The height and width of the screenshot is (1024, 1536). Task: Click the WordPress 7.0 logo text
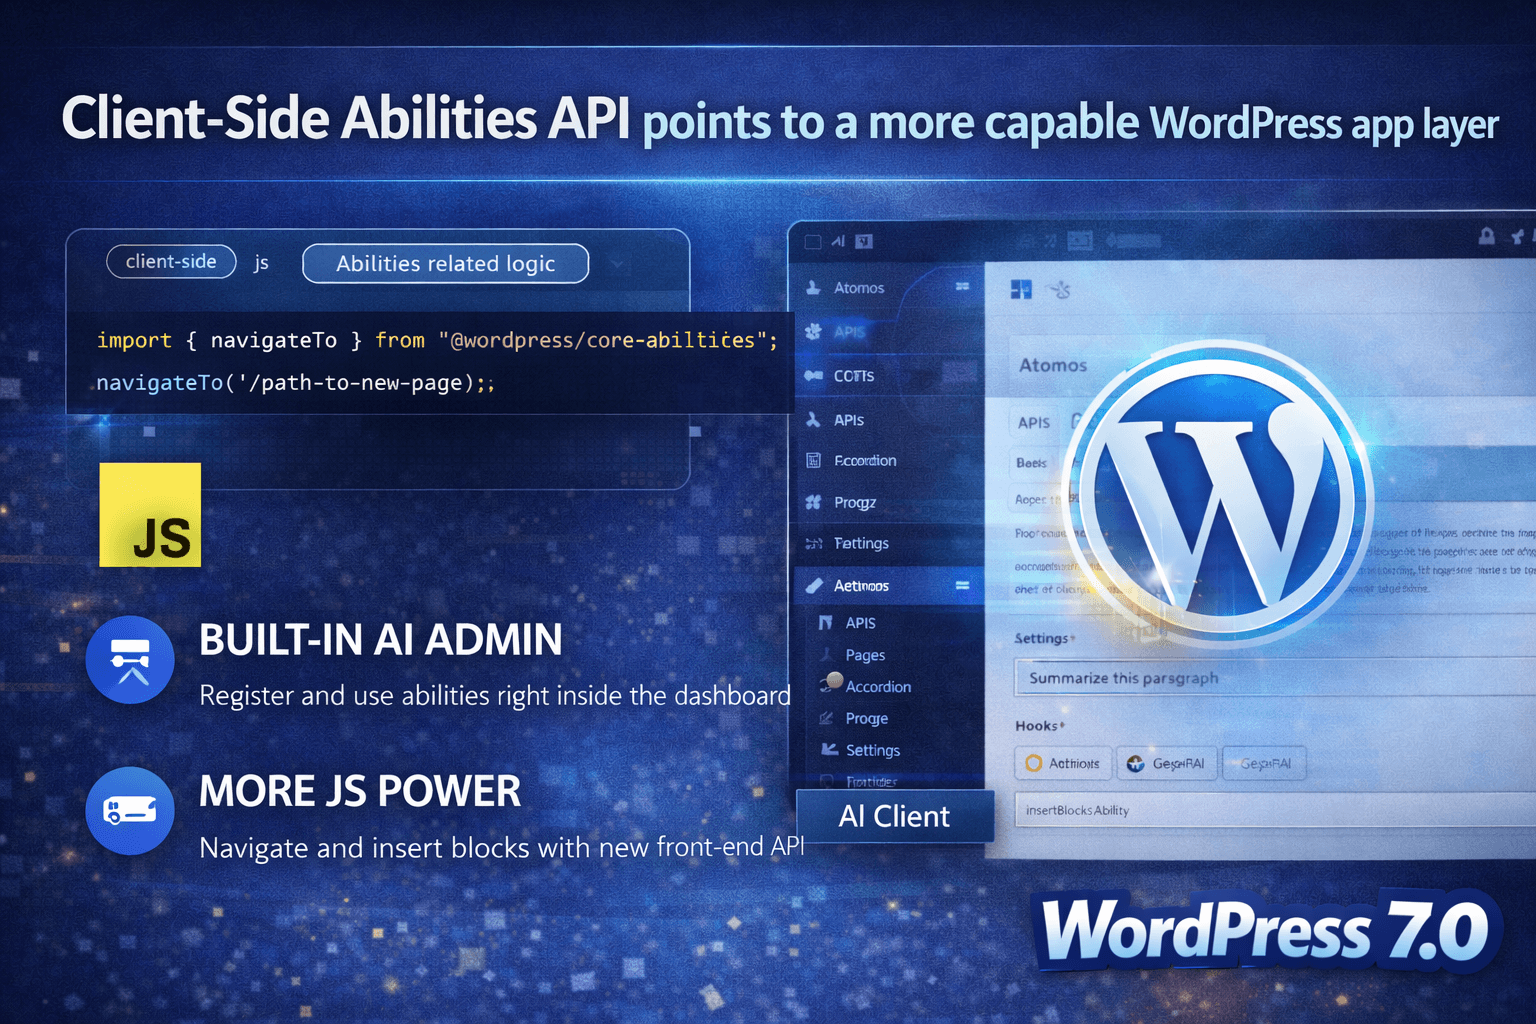pos(1265,931)
